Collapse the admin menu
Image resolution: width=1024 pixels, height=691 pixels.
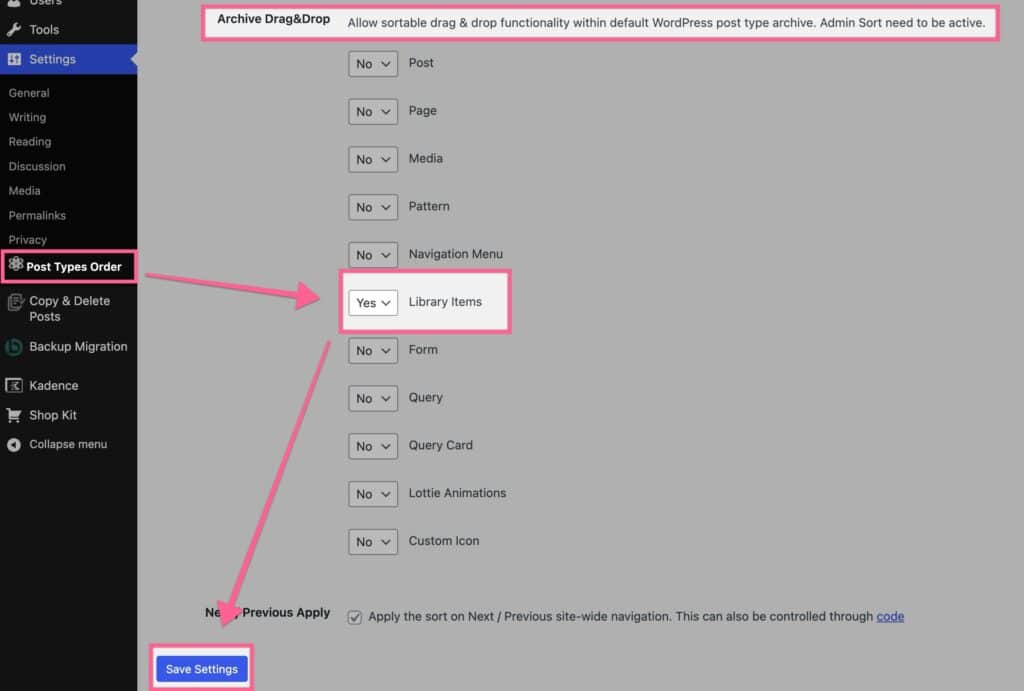13,444
